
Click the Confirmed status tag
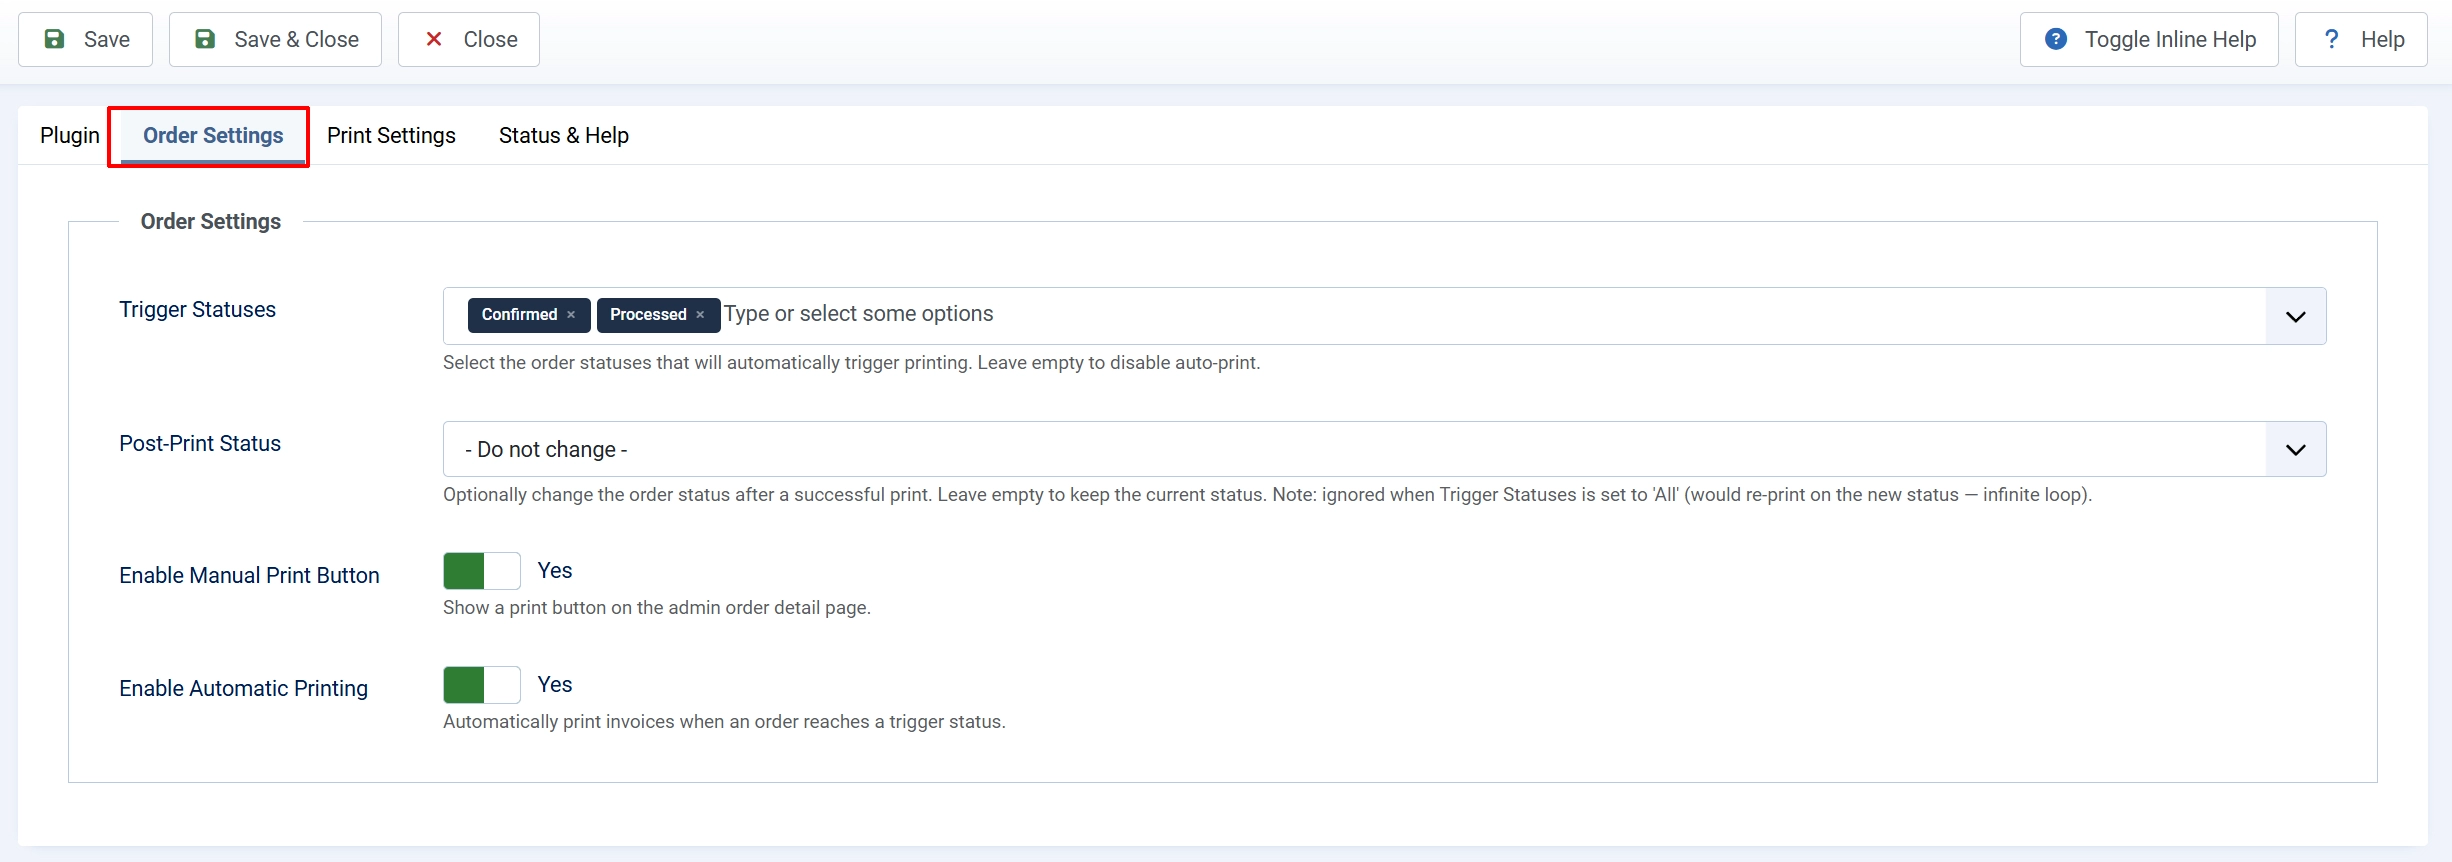pos(519,314)
